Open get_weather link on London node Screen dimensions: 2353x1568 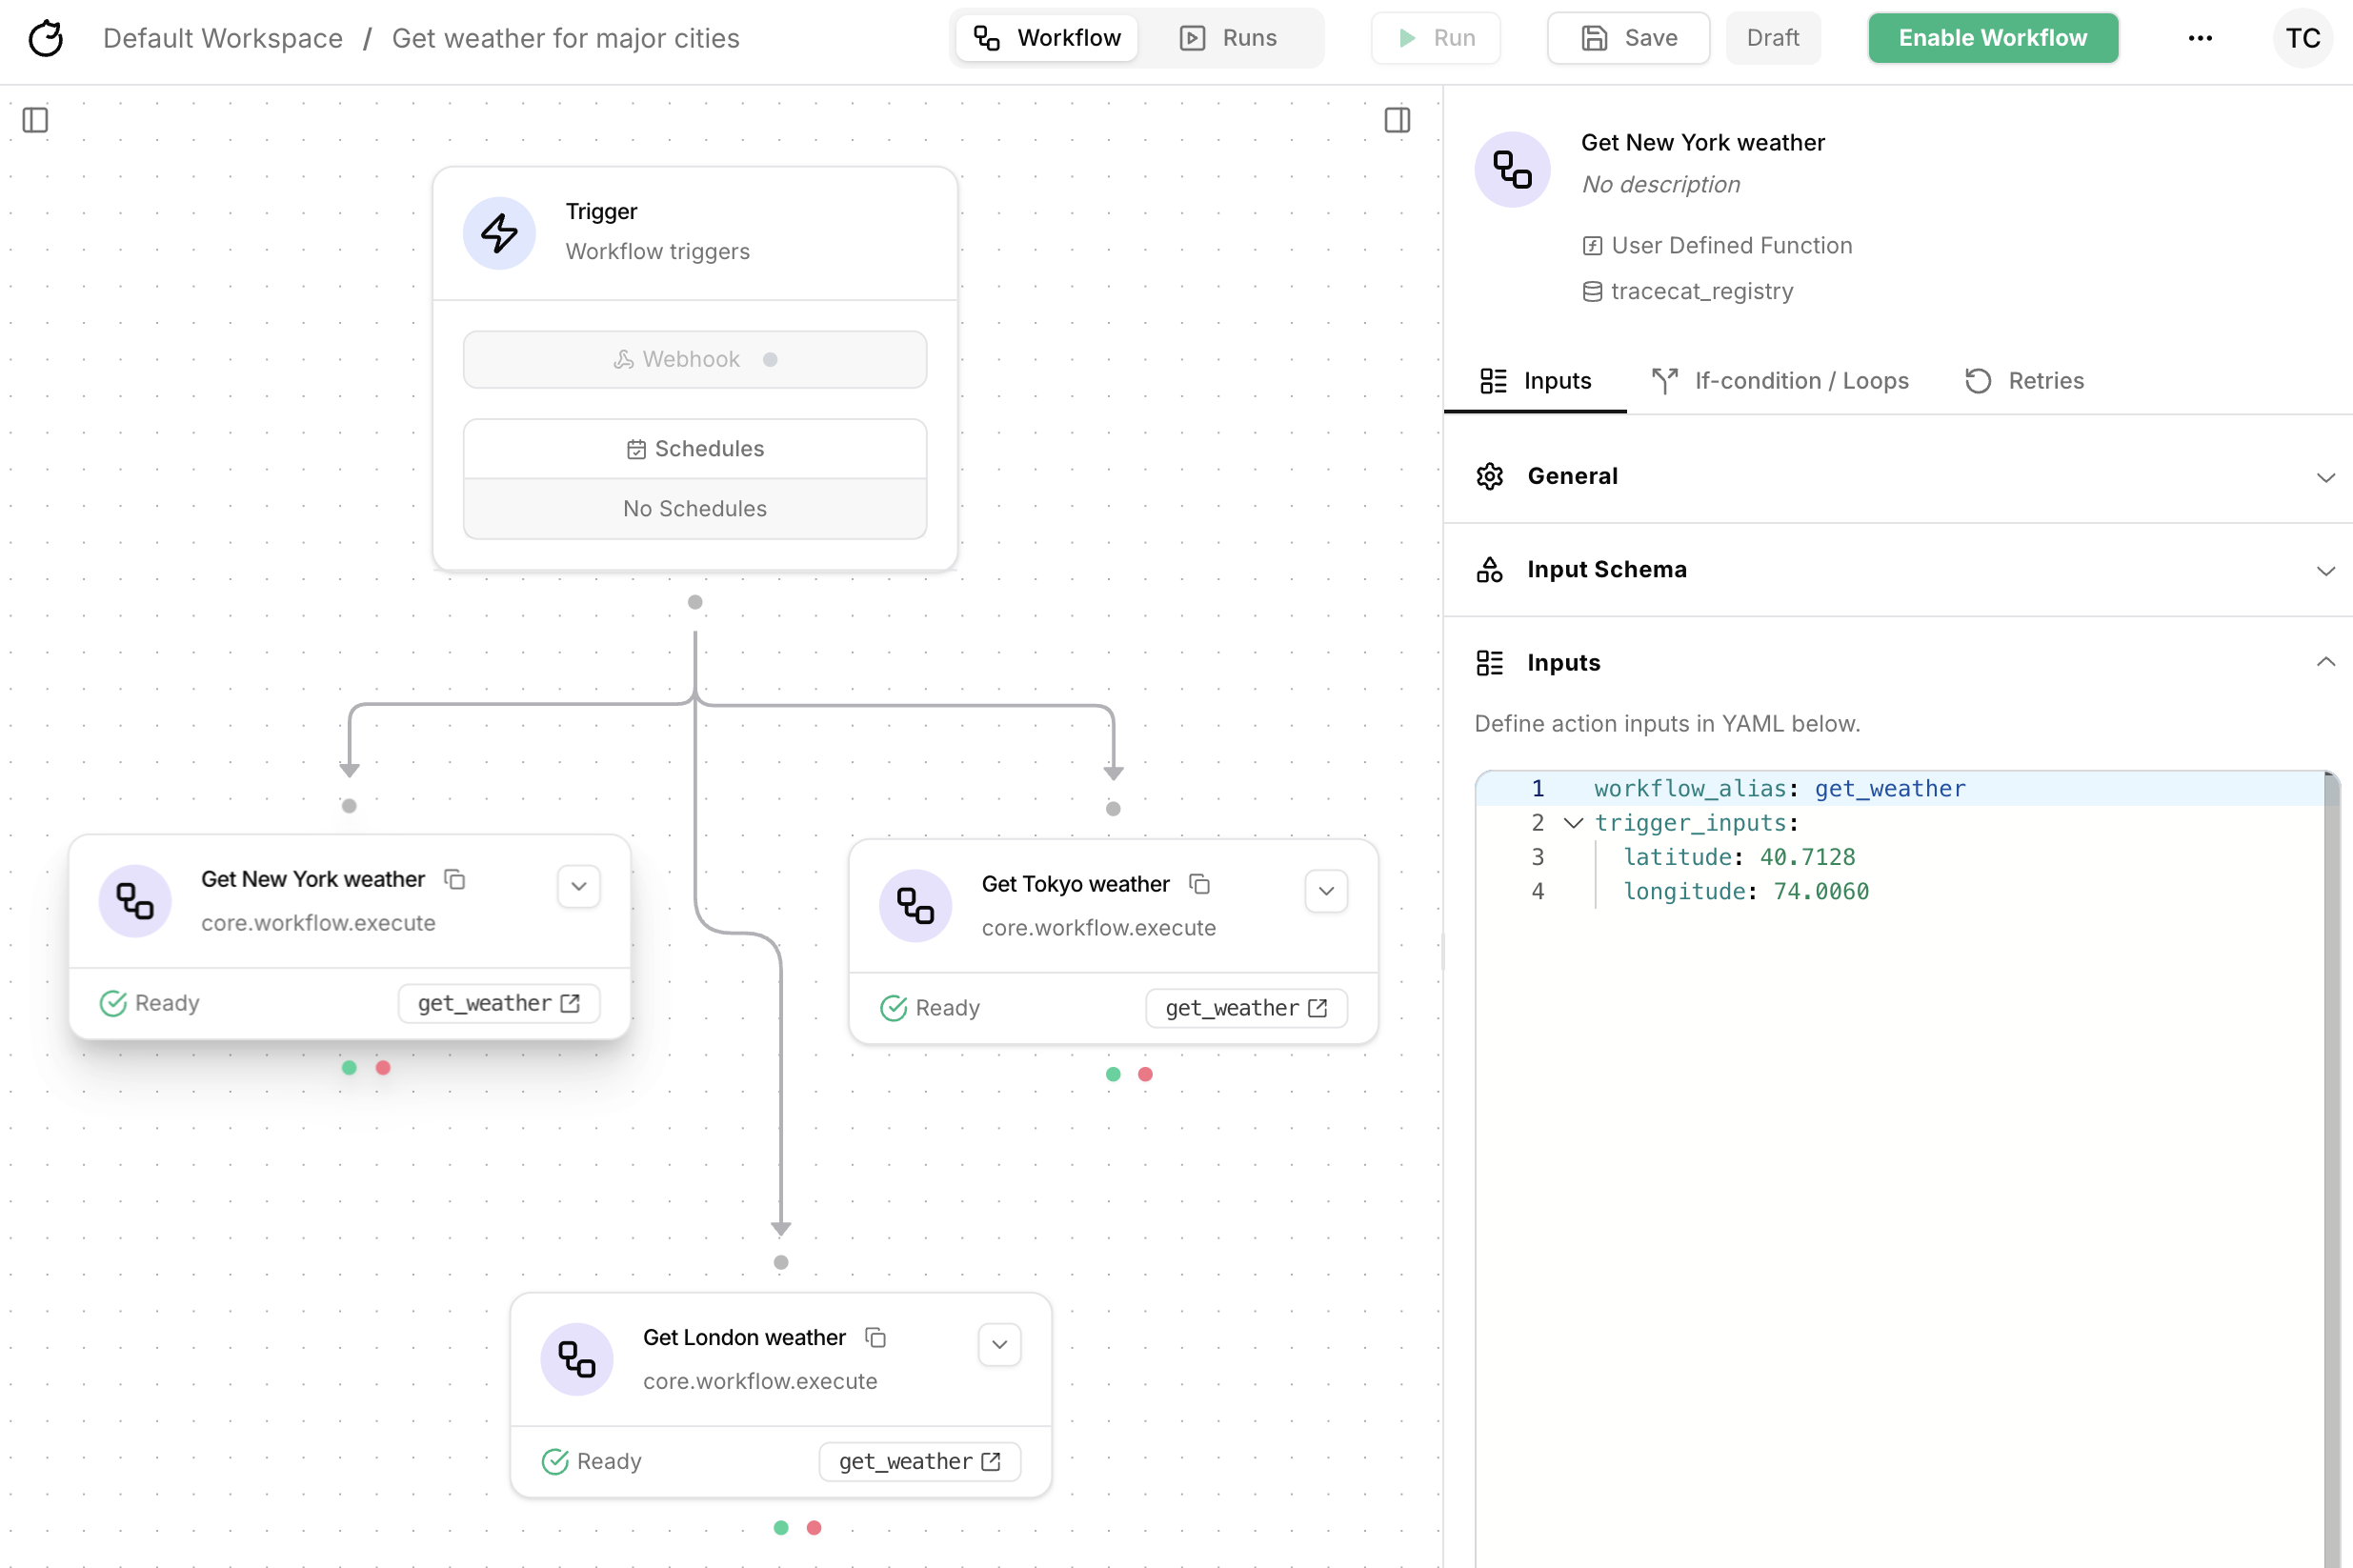pos(919,1461)
